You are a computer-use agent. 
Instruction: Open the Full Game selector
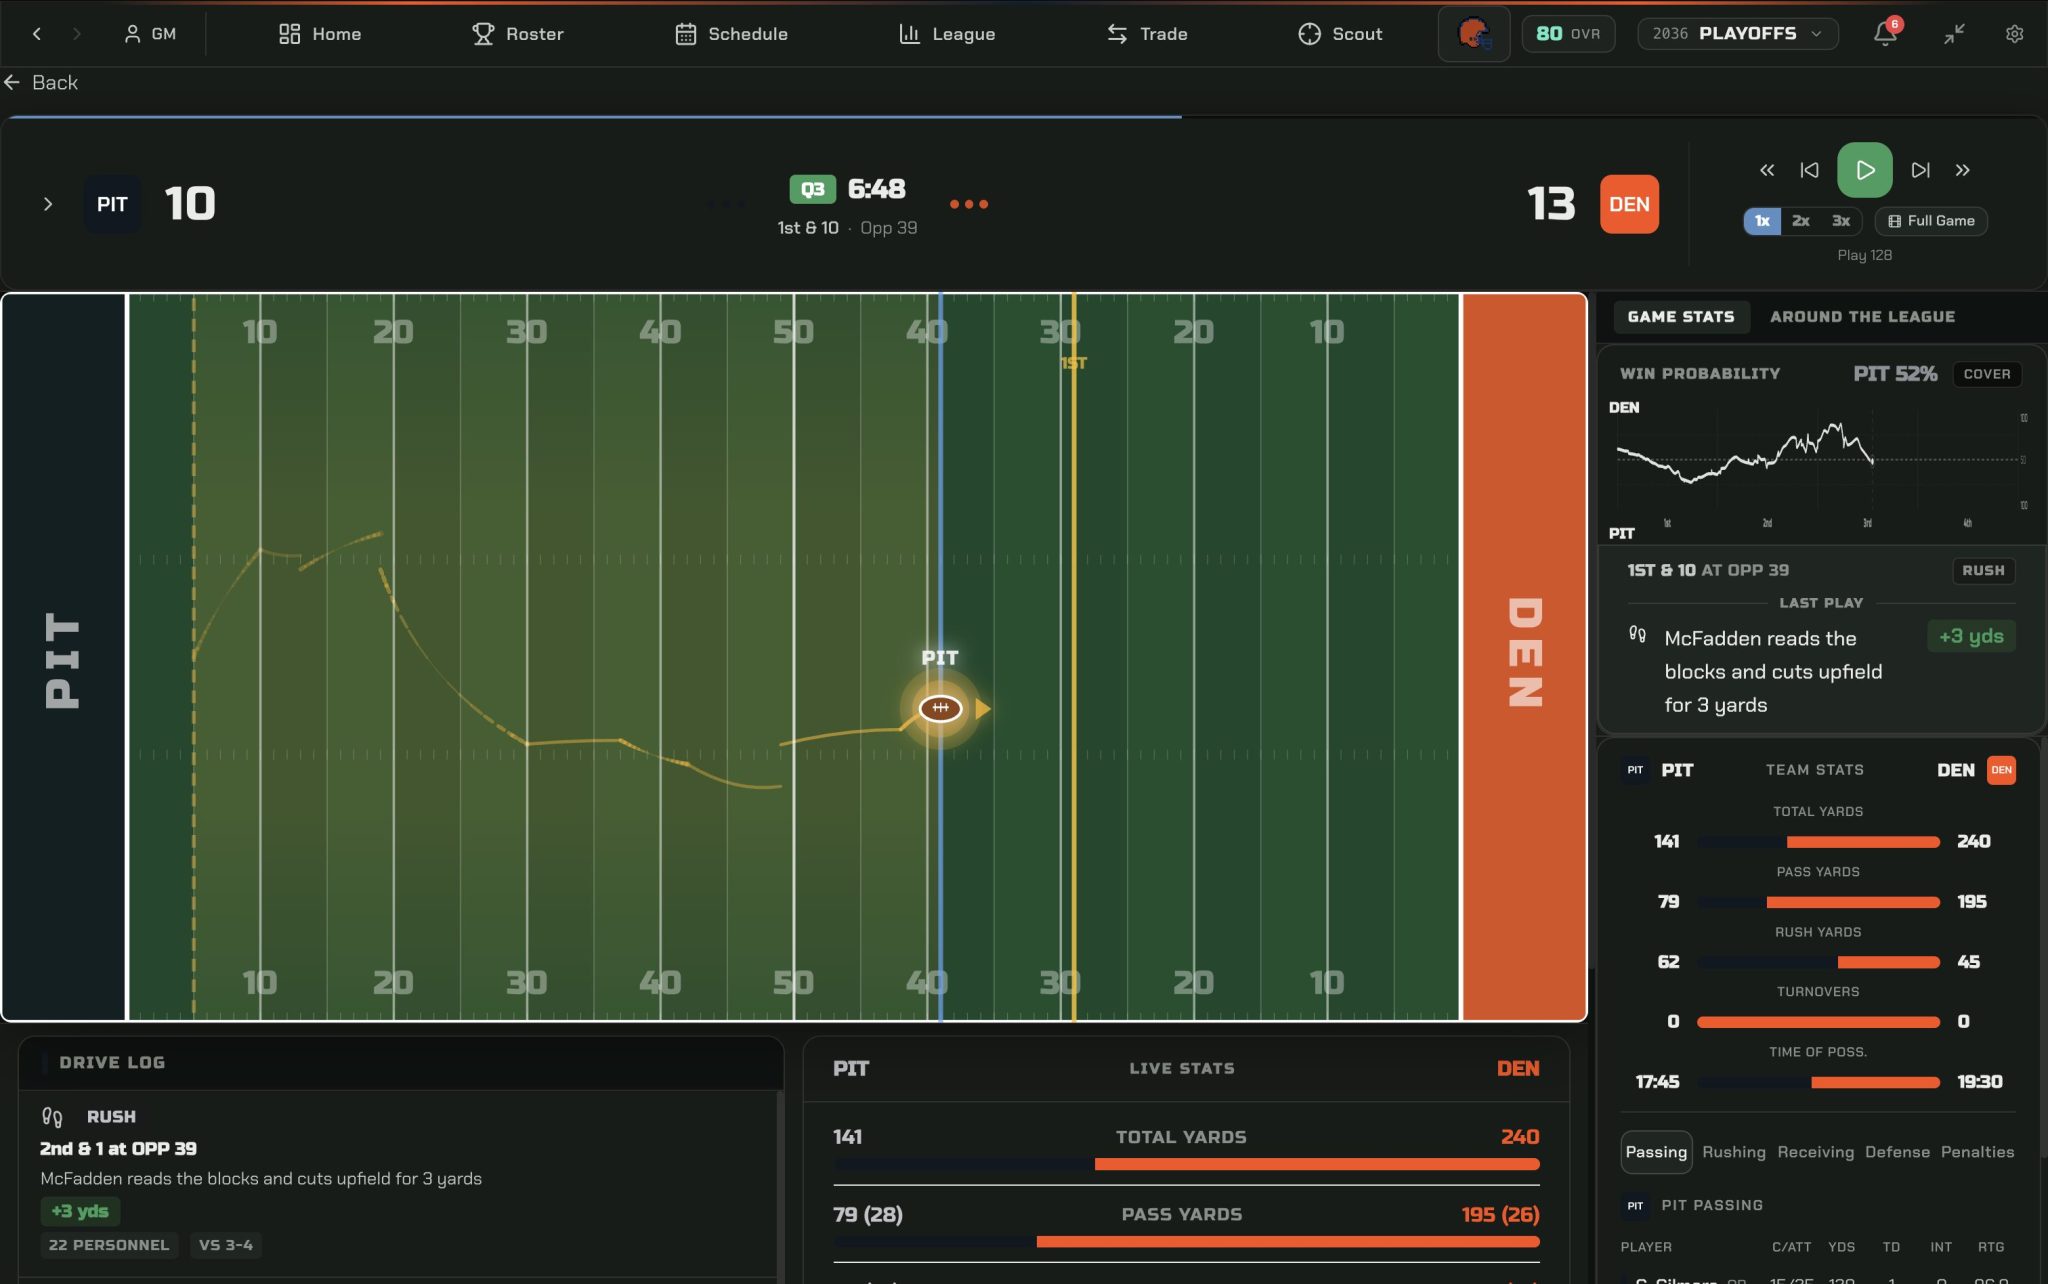pyautogui.click(x=1930, y=221)
